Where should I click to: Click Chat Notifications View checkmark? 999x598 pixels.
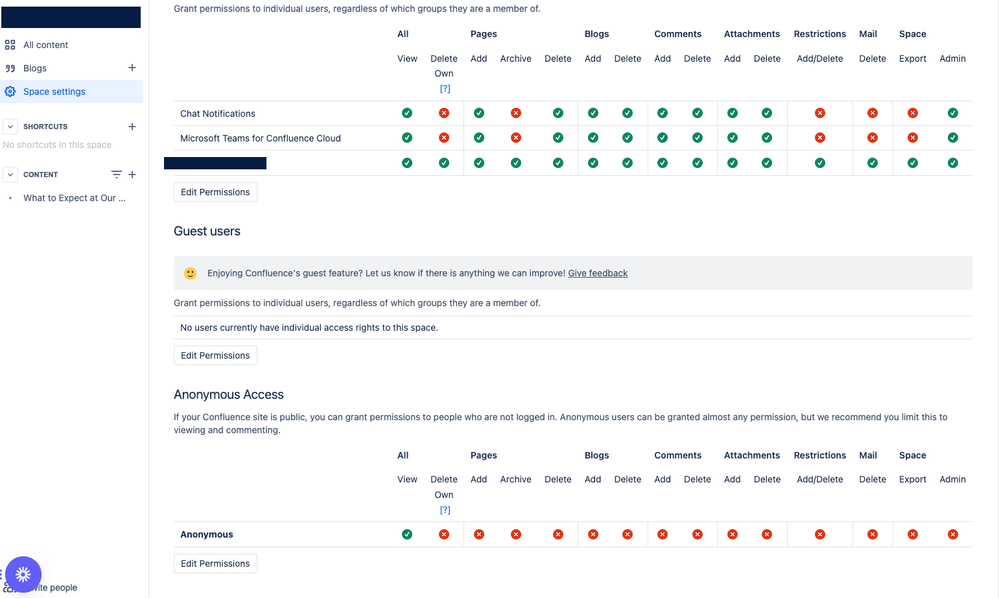(407, 113)
